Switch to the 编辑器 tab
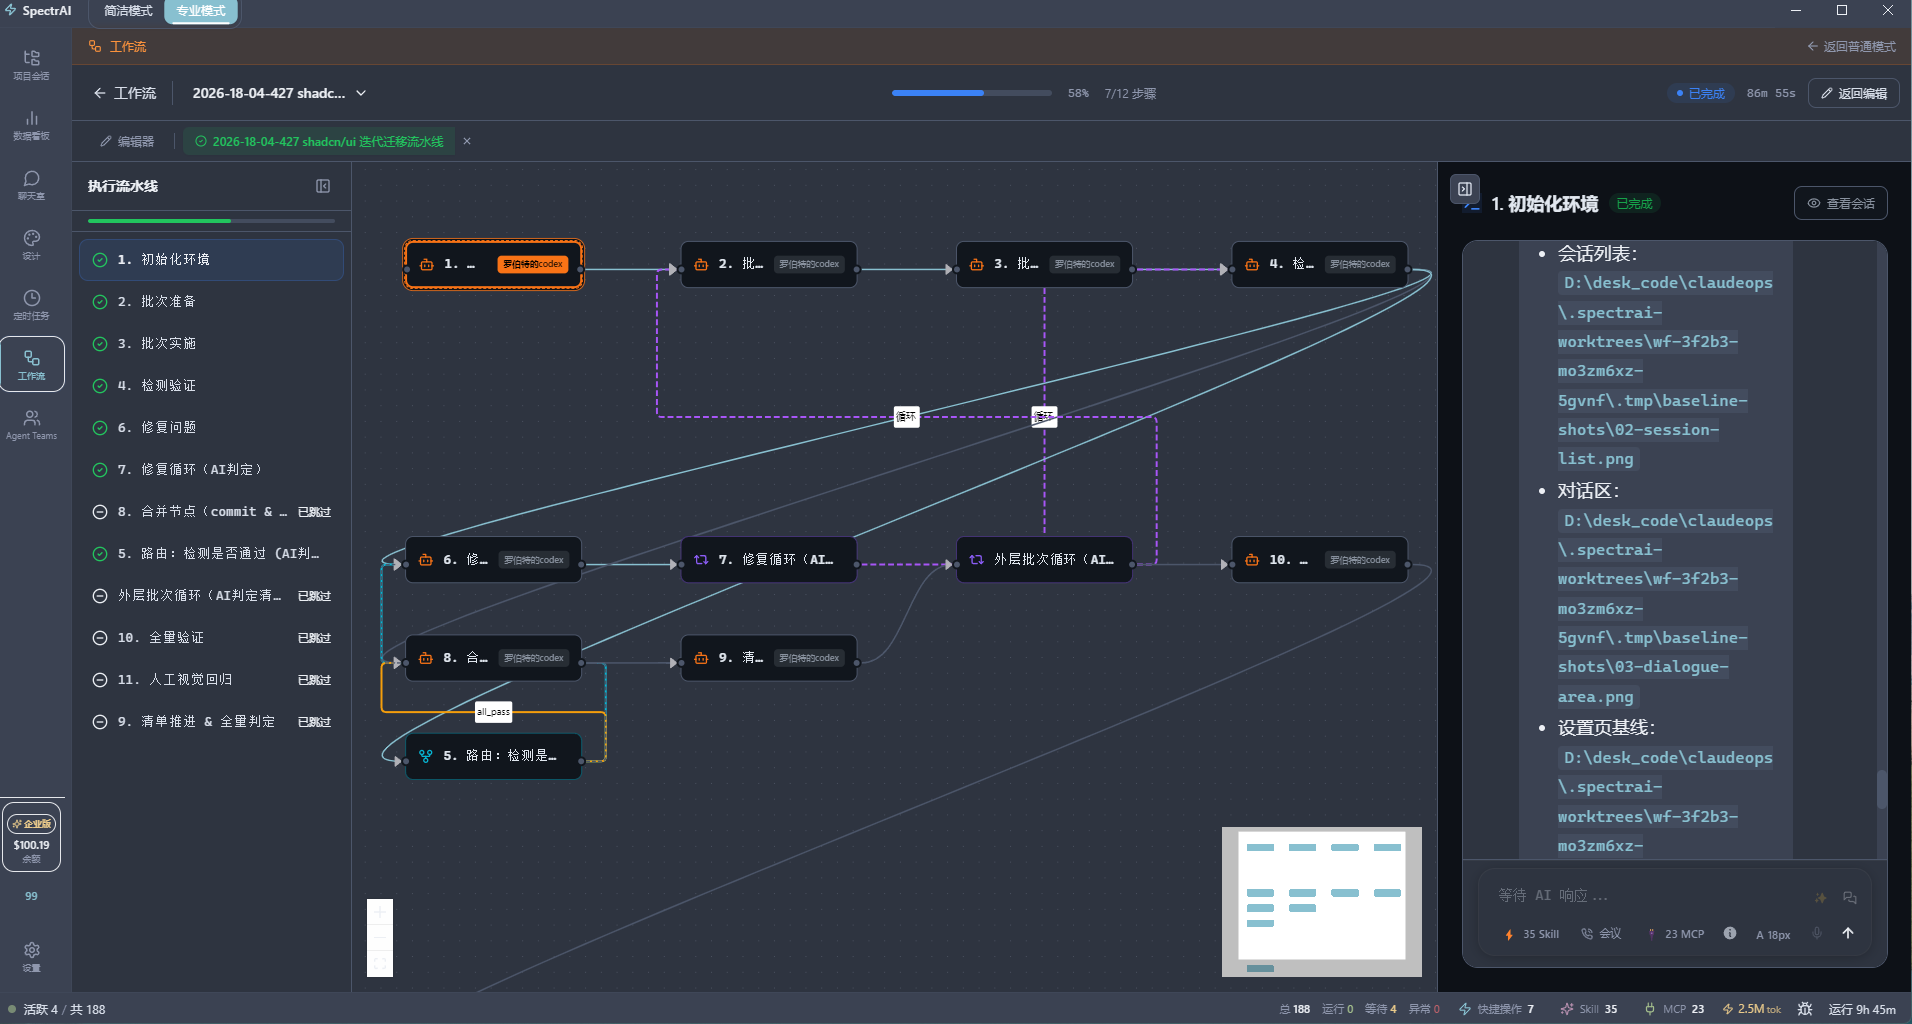The height and width of the screenshot is (1024, 1912). pos(127,141)
